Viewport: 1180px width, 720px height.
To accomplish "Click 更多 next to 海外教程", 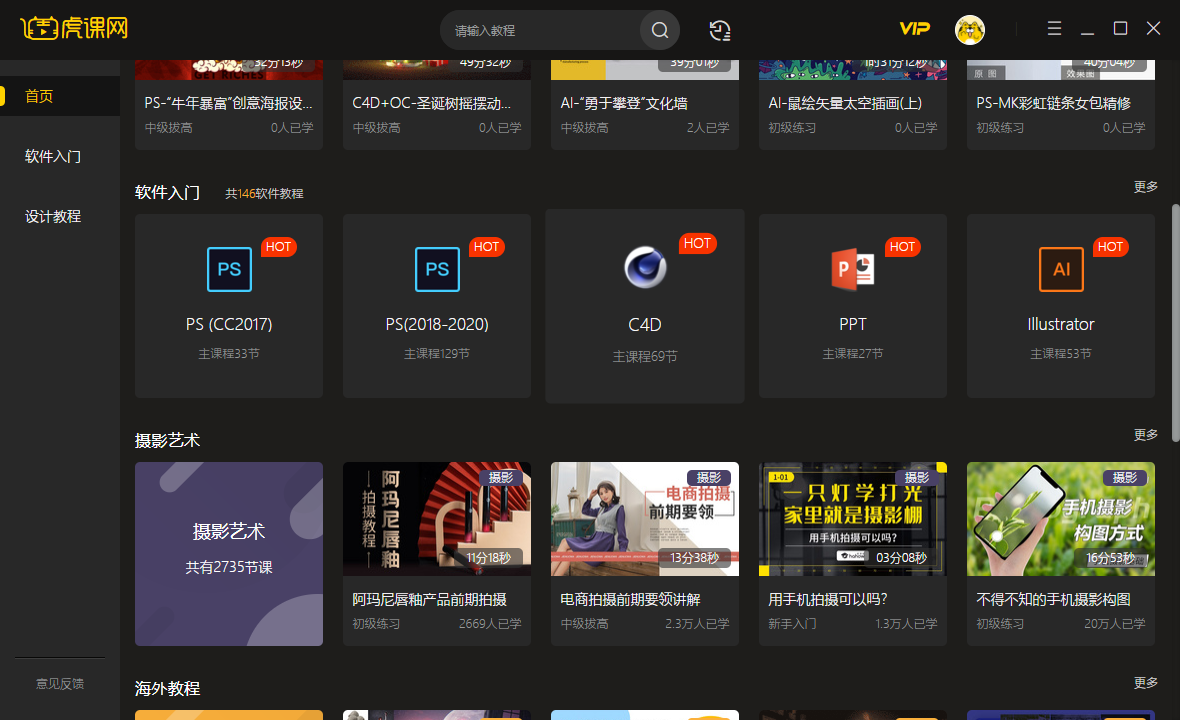I will (1145, 682).
